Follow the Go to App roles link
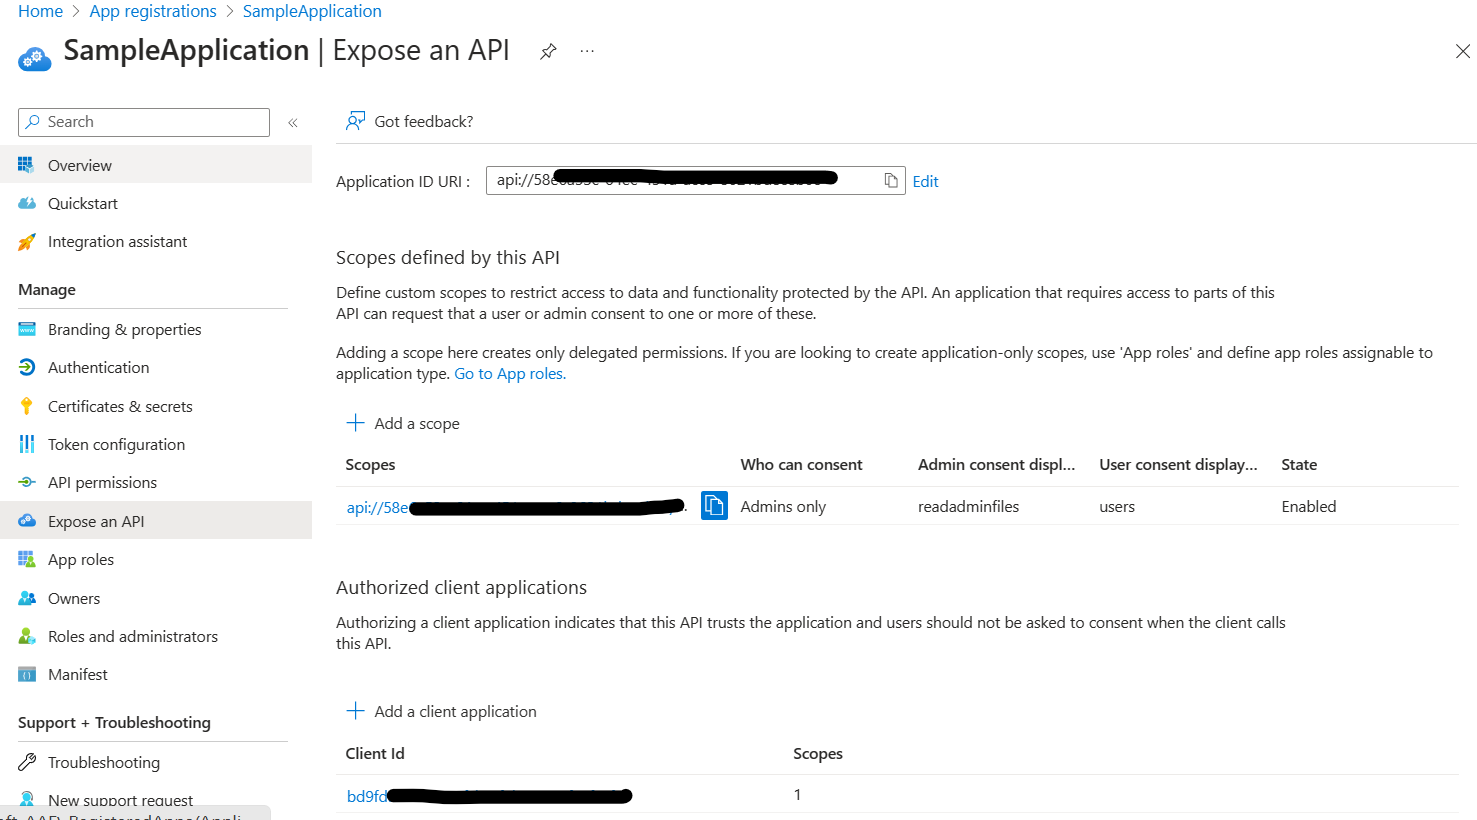 pos(510,374)
